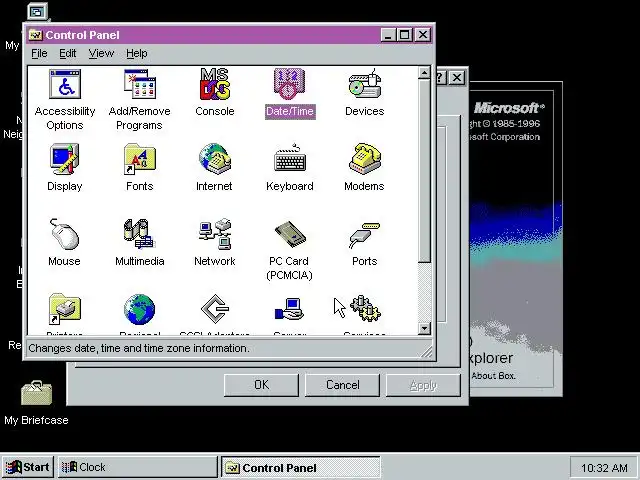Image resolution: width=640 pixels, height=480 pixels.
Task: Select the MS-DOS Console icon
Action: 215,84
